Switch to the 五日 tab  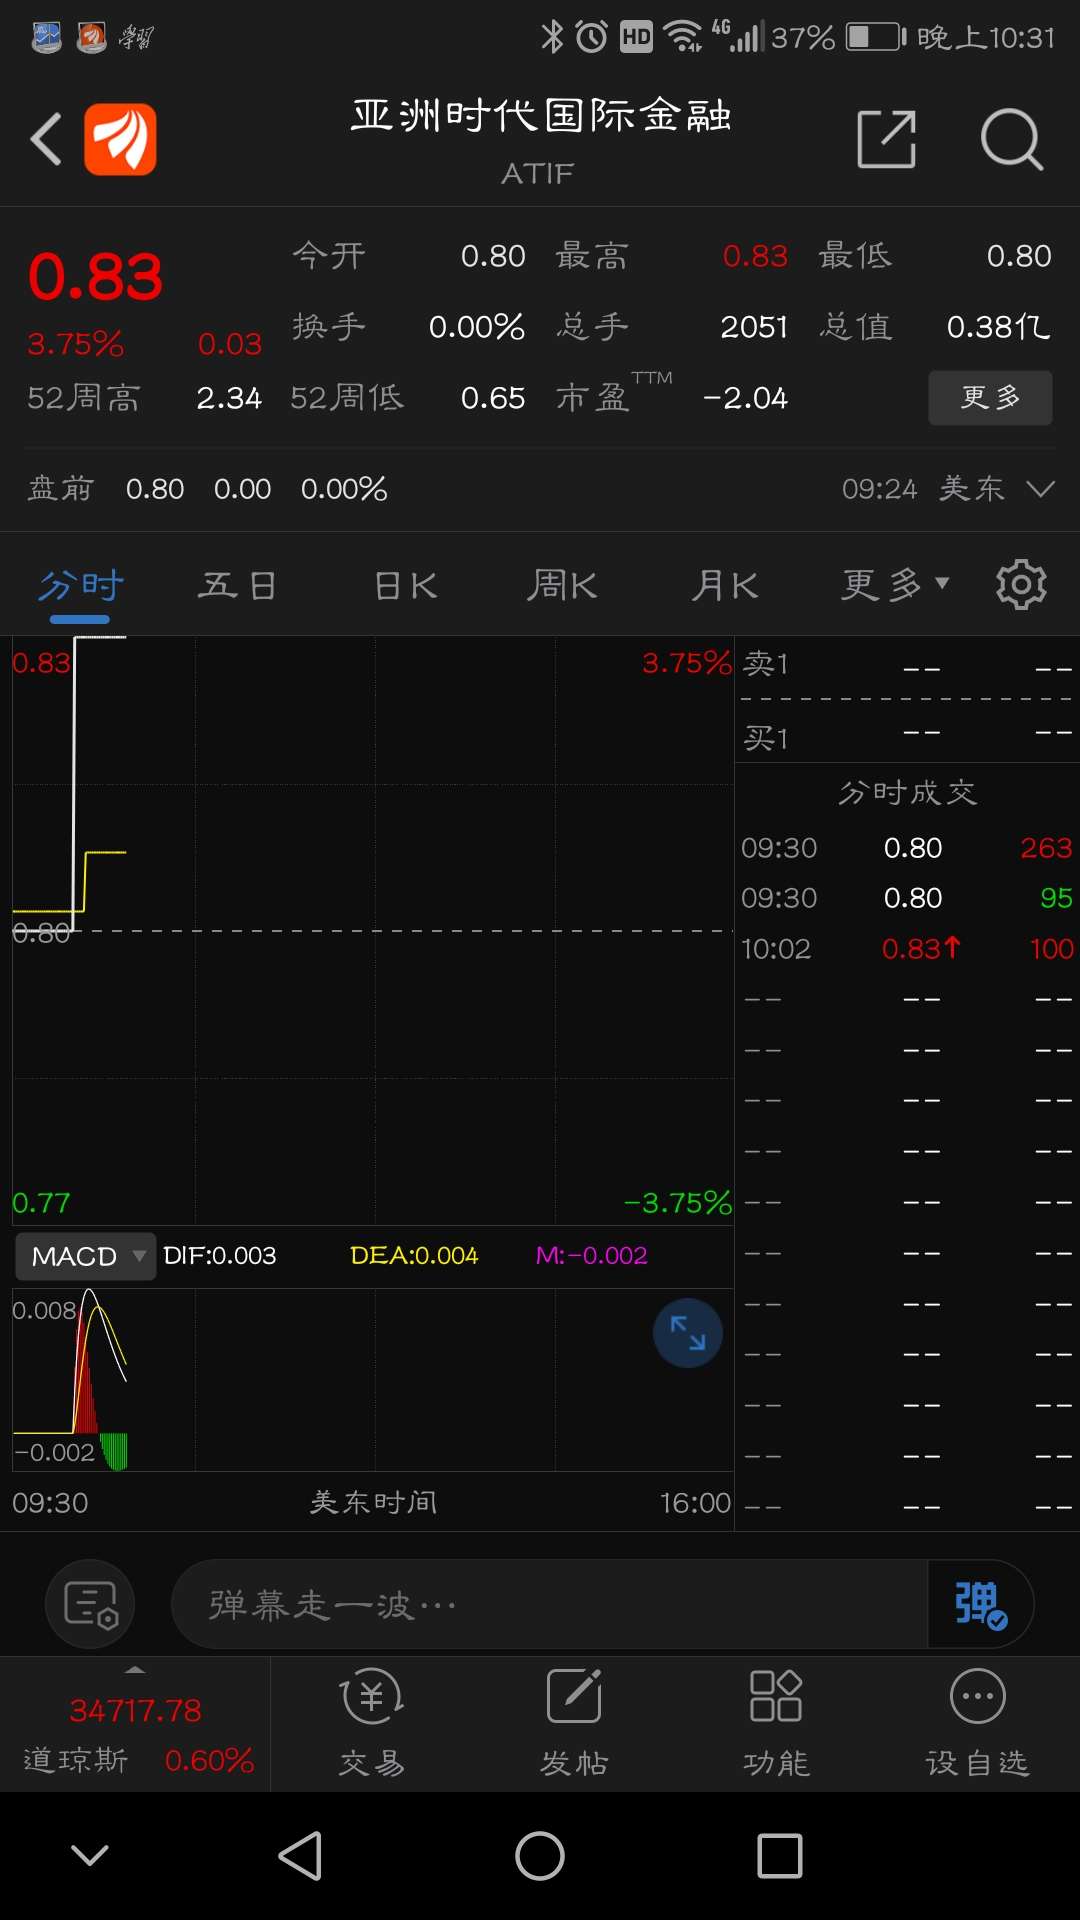click(237, 585)
